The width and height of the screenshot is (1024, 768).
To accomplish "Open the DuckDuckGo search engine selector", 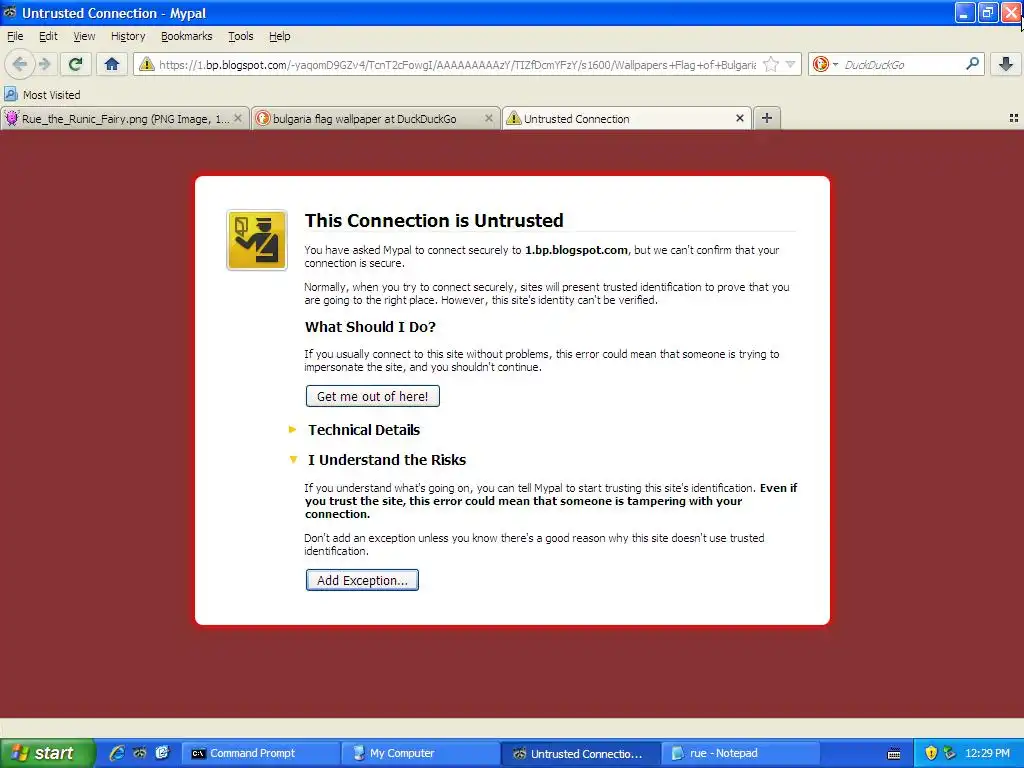I will [825, 64].
